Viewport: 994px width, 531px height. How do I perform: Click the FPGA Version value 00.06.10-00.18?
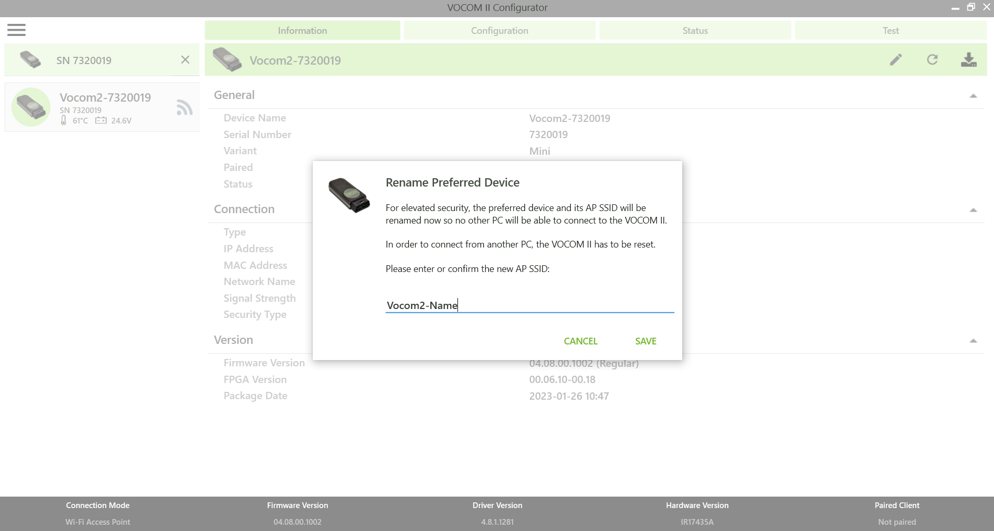click(562, 380)
